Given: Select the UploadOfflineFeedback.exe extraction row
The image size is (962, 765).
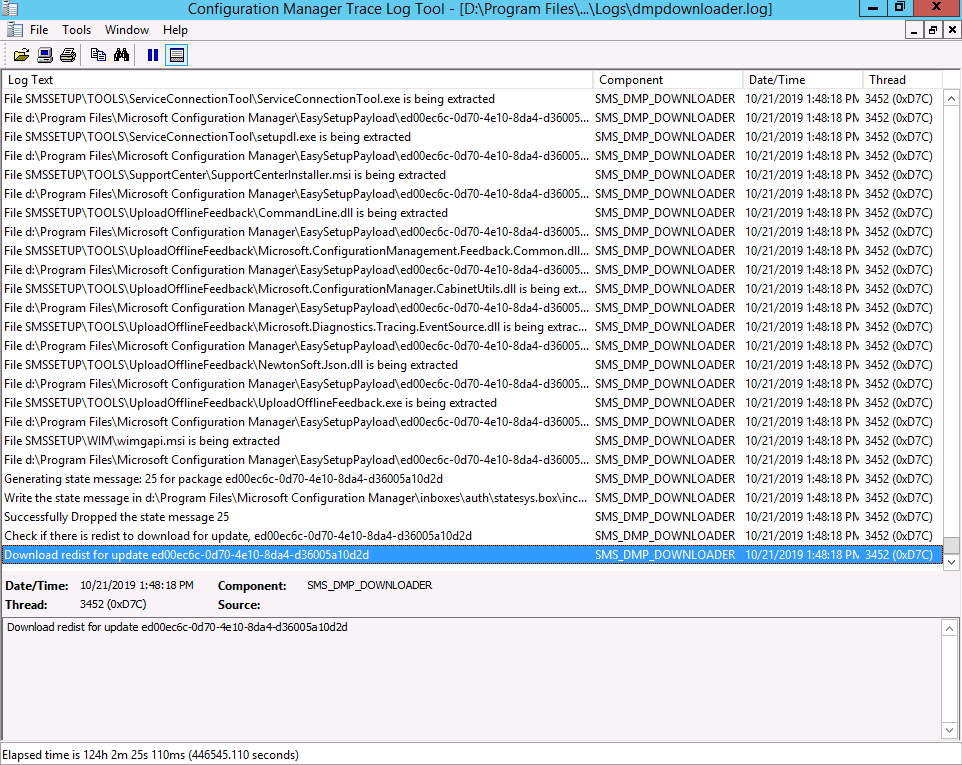Looking at the screenshot, I should 472,403.
